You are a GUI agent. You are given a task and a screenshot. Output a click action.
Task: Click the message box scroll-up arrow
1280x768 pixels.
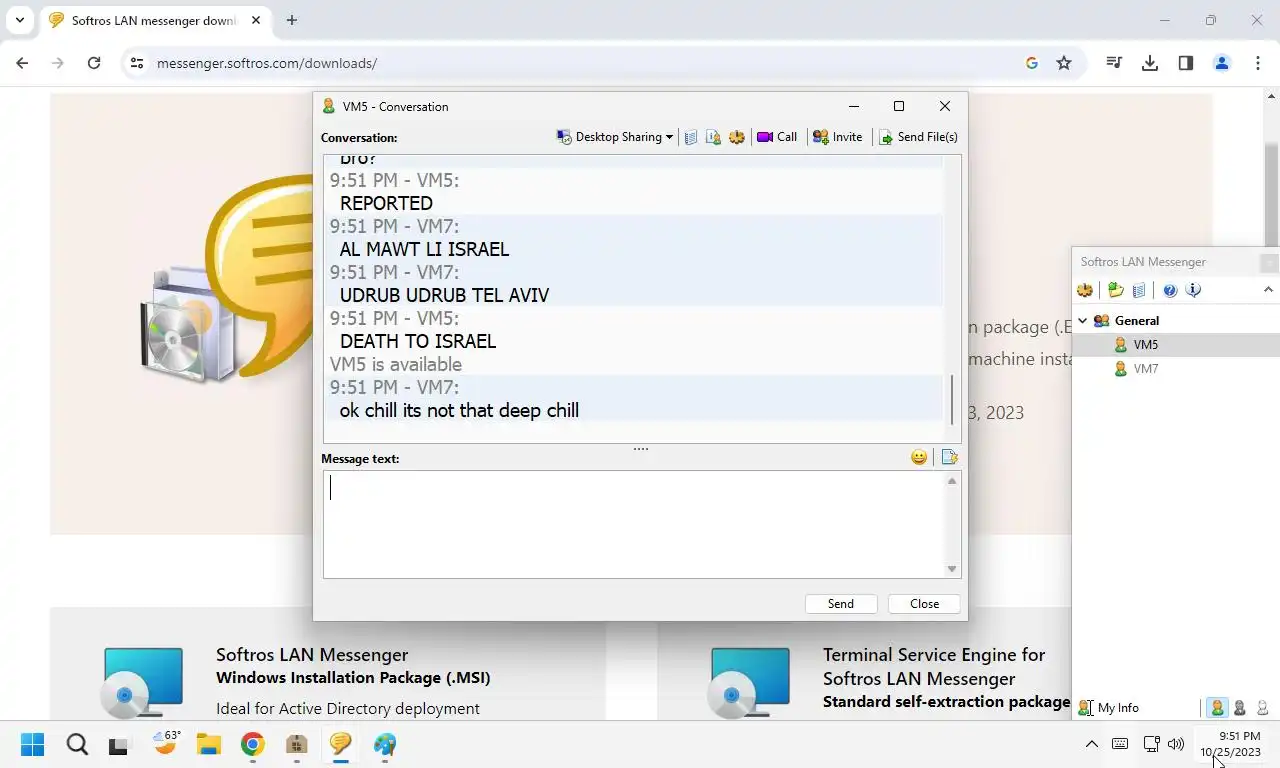tap(952, 481)
